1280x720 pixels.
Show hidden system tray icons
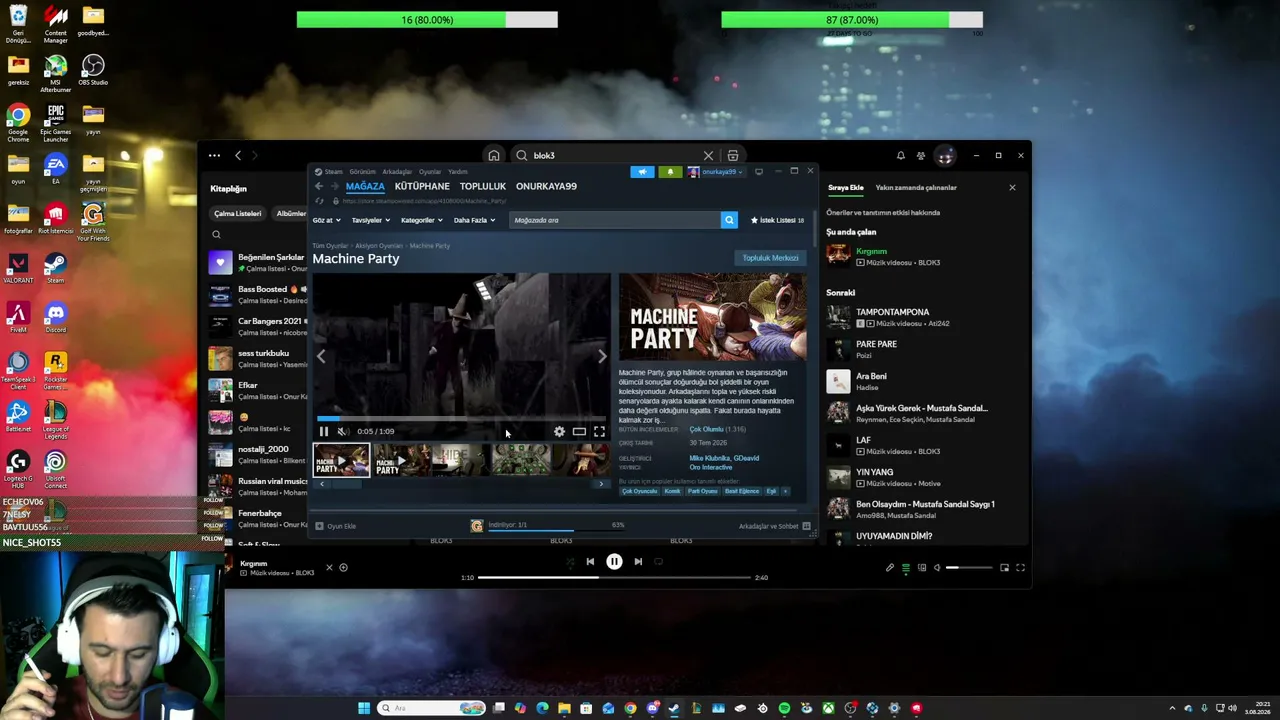(1173, 708)
